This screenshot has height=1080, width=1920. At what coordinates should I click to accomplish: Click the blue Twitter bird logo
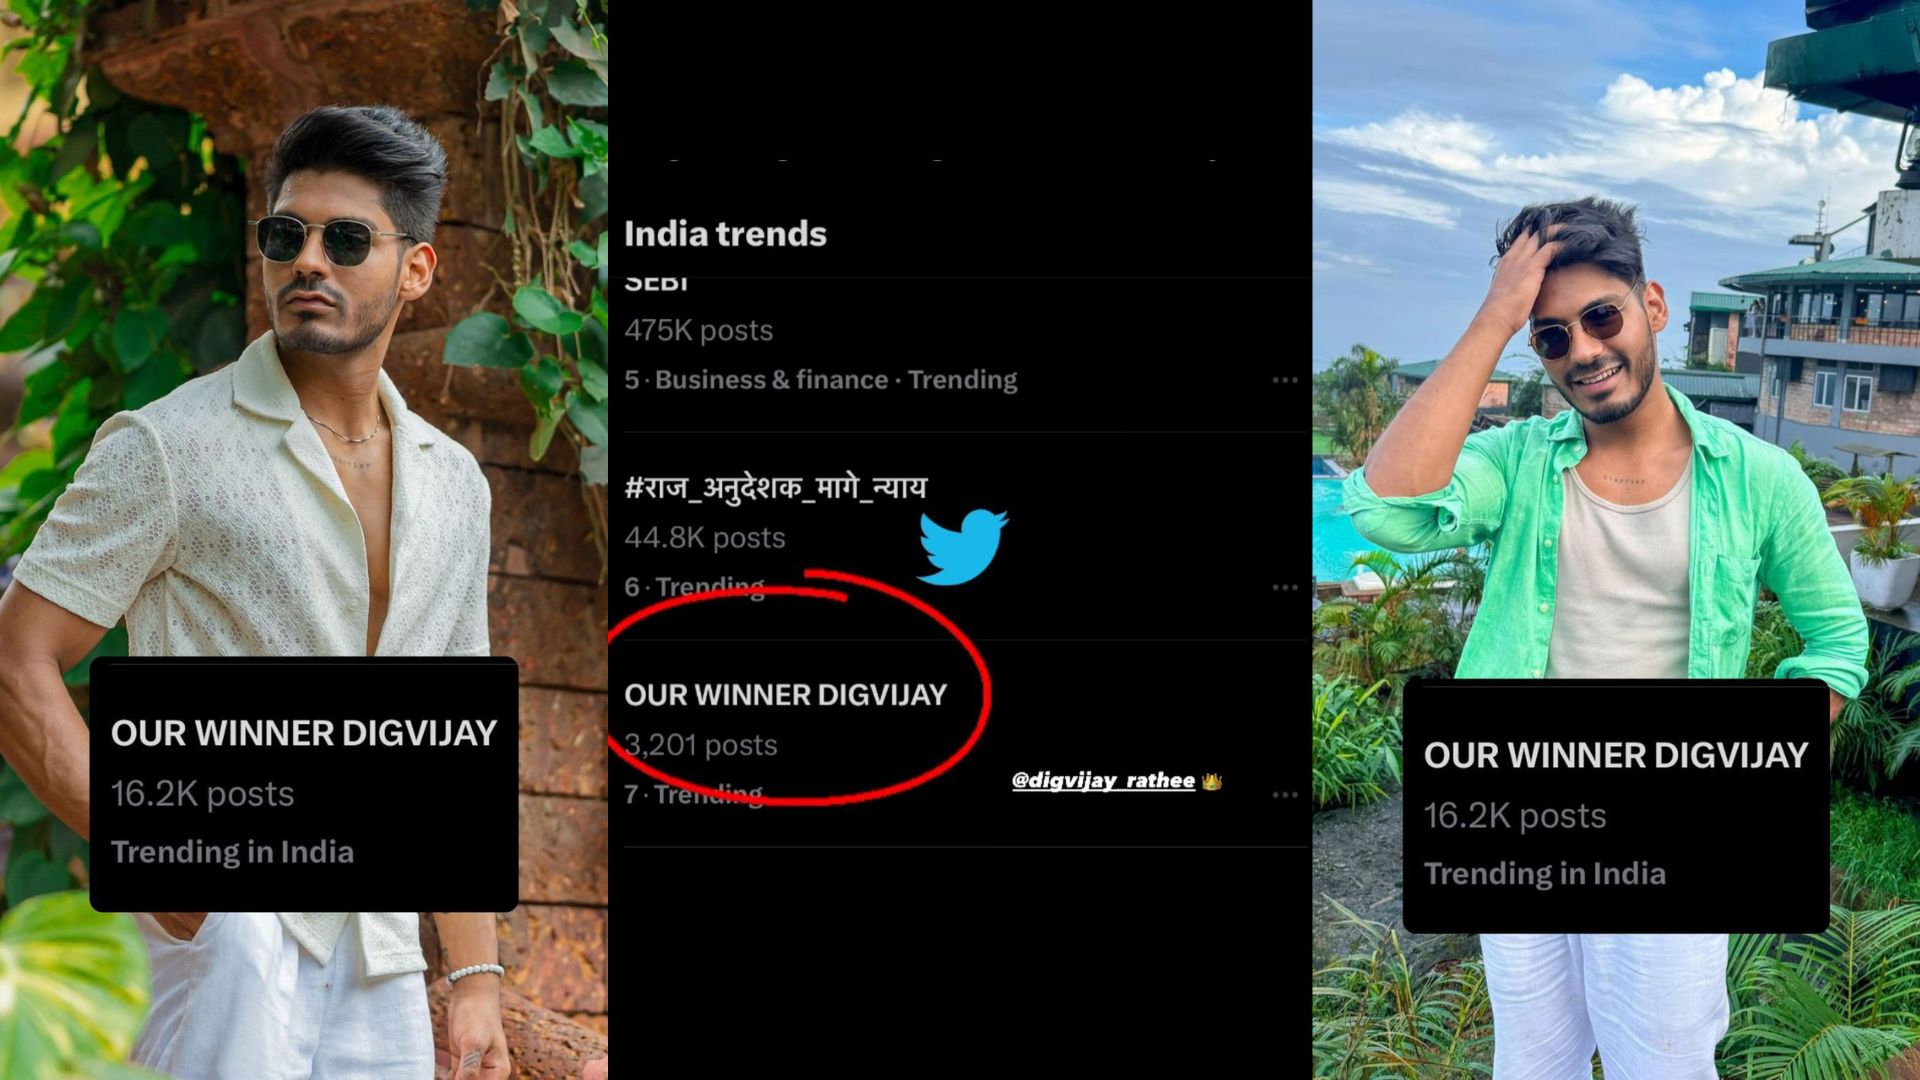click(963, 546)
